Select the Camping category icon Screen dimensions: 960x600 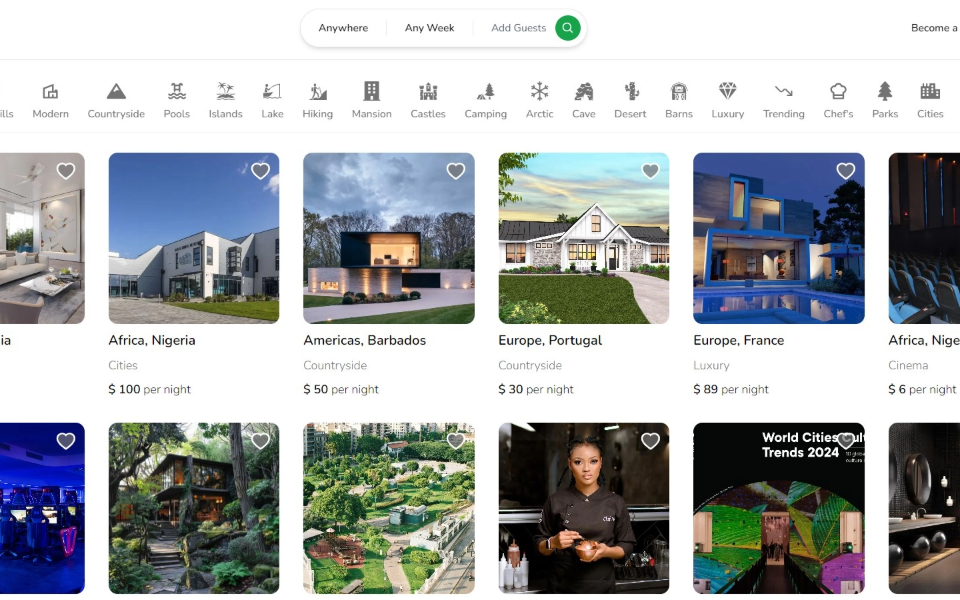point(485,99)
